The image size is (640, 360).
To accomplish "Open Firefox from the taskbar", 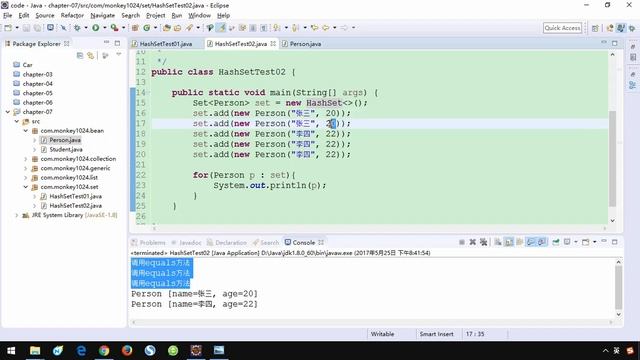I will 127,351.
